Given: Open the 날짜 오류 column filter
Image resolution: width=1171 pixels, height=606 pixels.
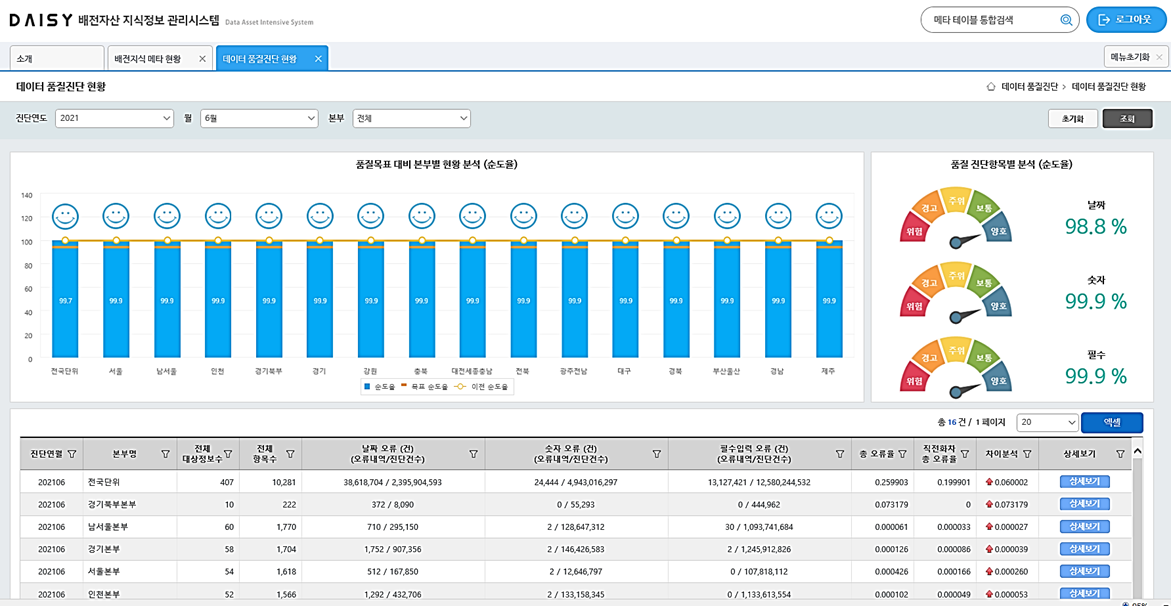Looking at the screenshot, I should point(473,454).
